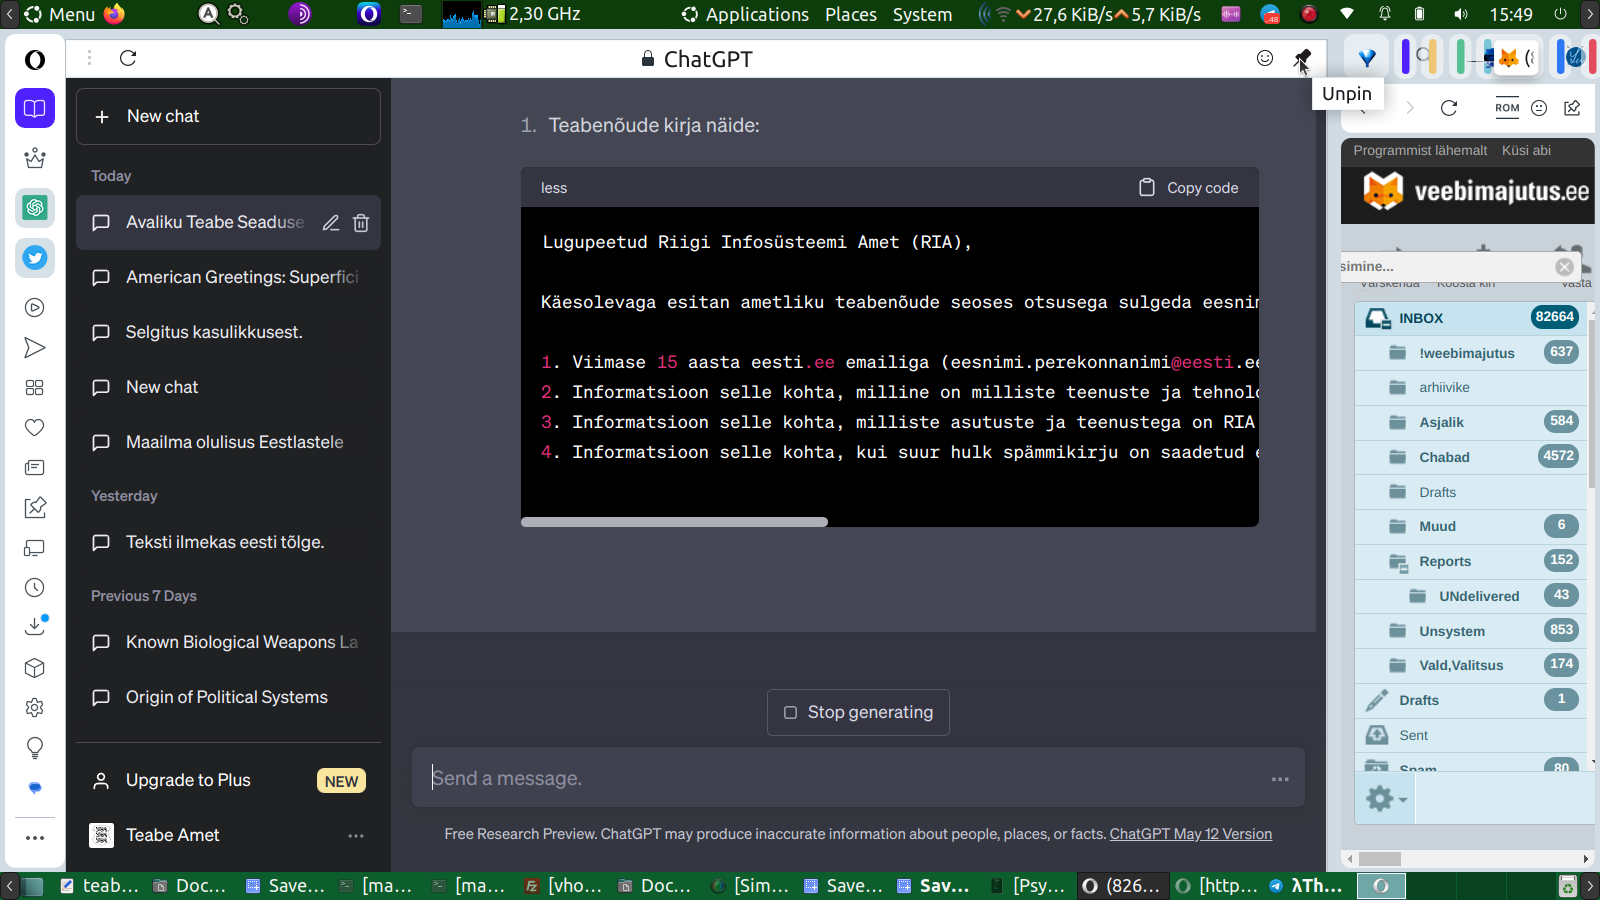This screenshot has height=900, width=1600.
Task: Open the Teabe Amet account options menu
Action: tap(355, 836)
